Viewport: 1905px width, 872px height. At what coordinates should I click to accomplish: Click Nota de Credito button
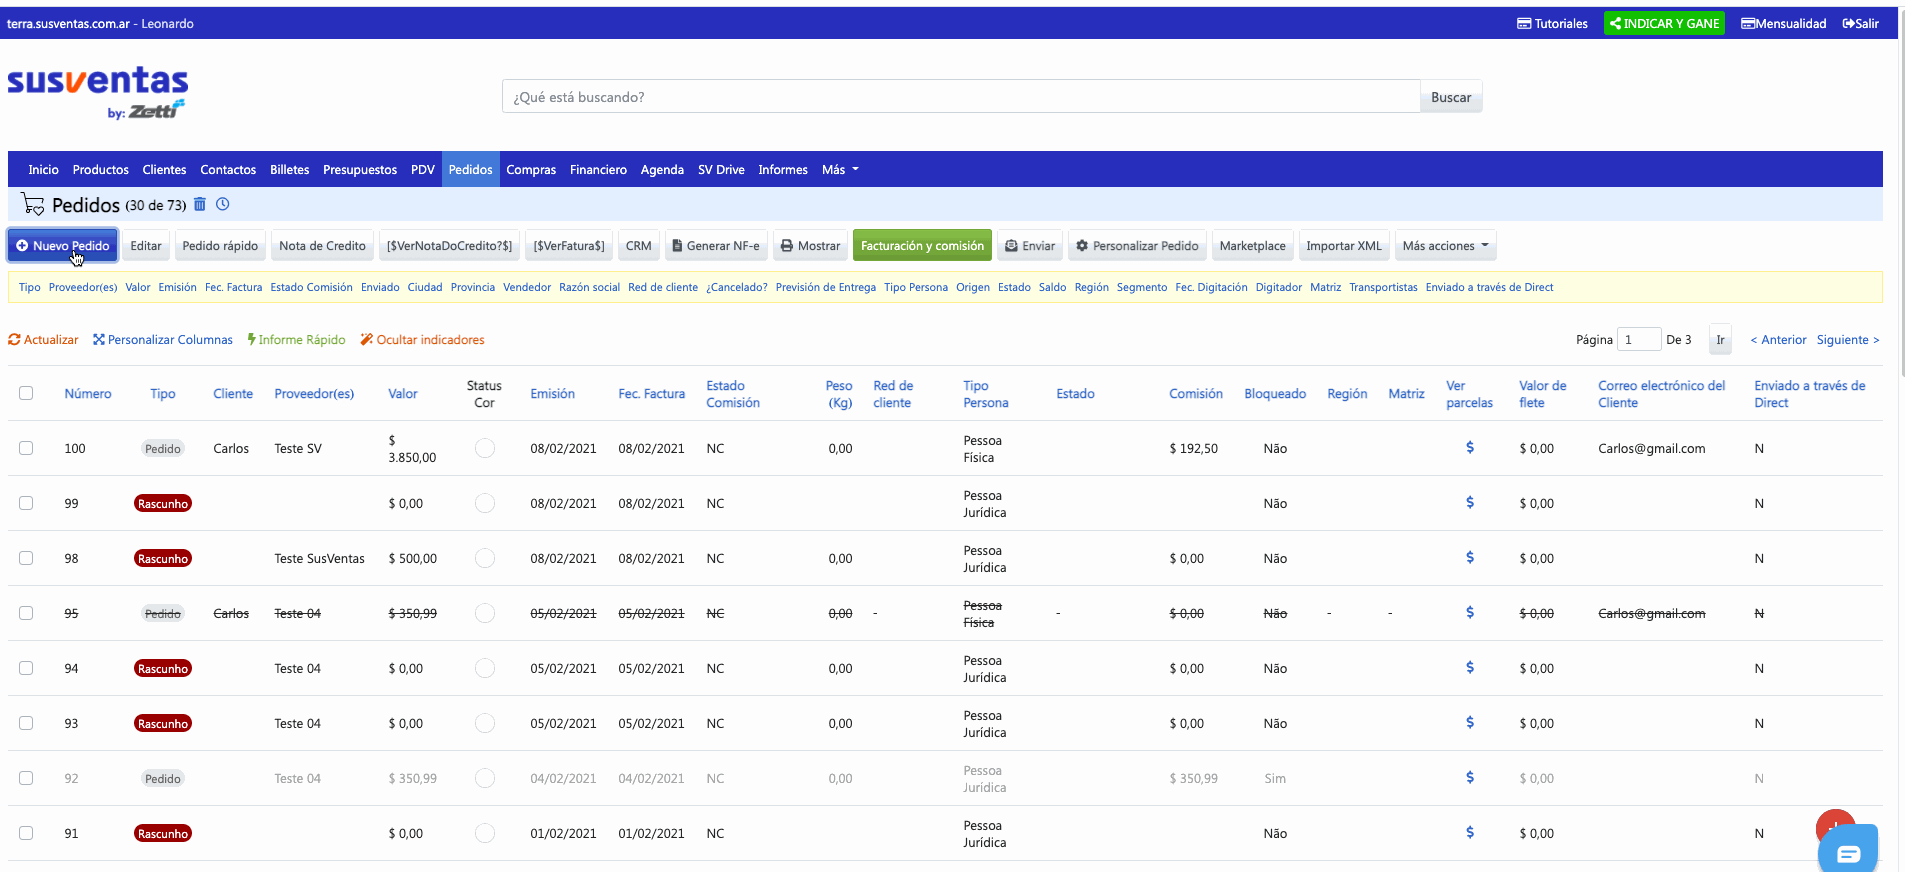322,246
